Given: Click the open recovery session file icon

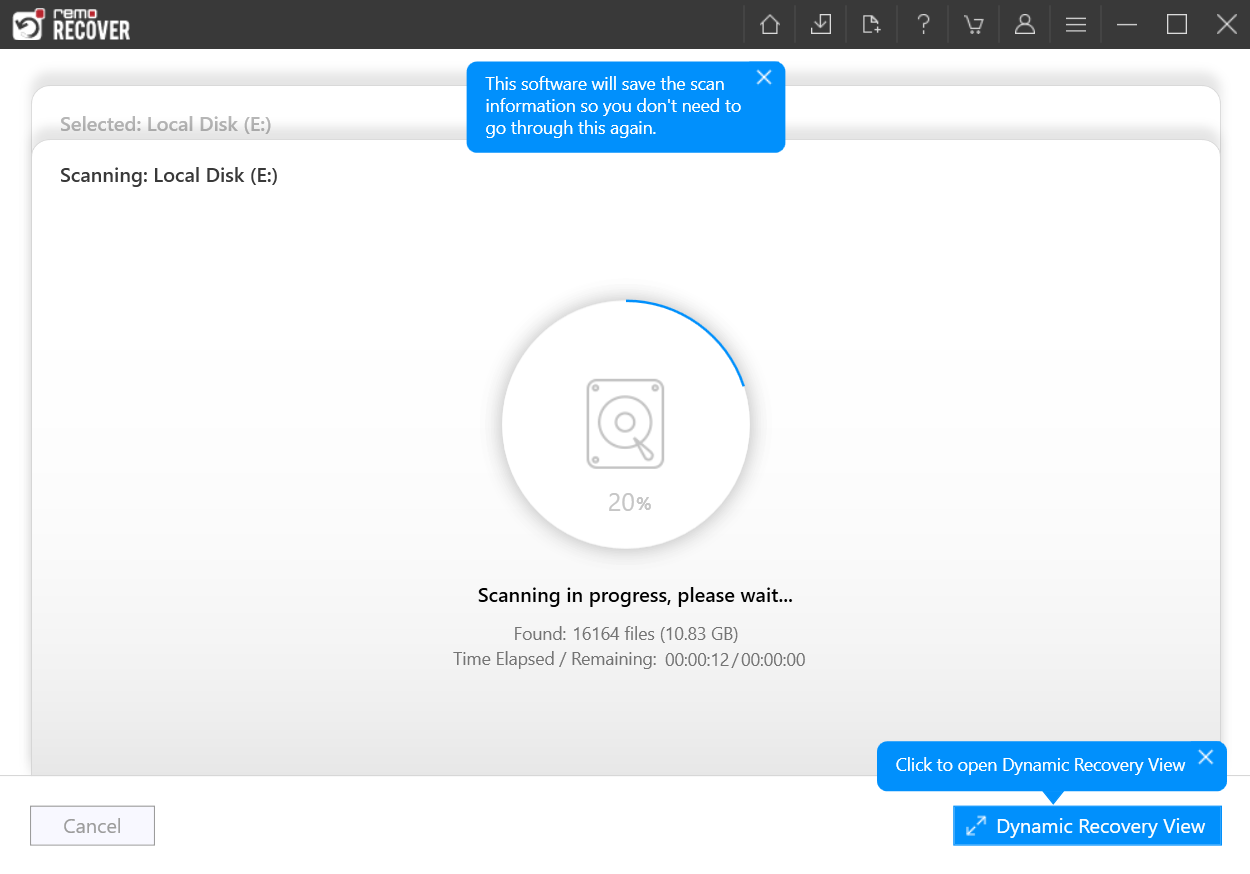Looking at the screenshot, I should point(871,24).
